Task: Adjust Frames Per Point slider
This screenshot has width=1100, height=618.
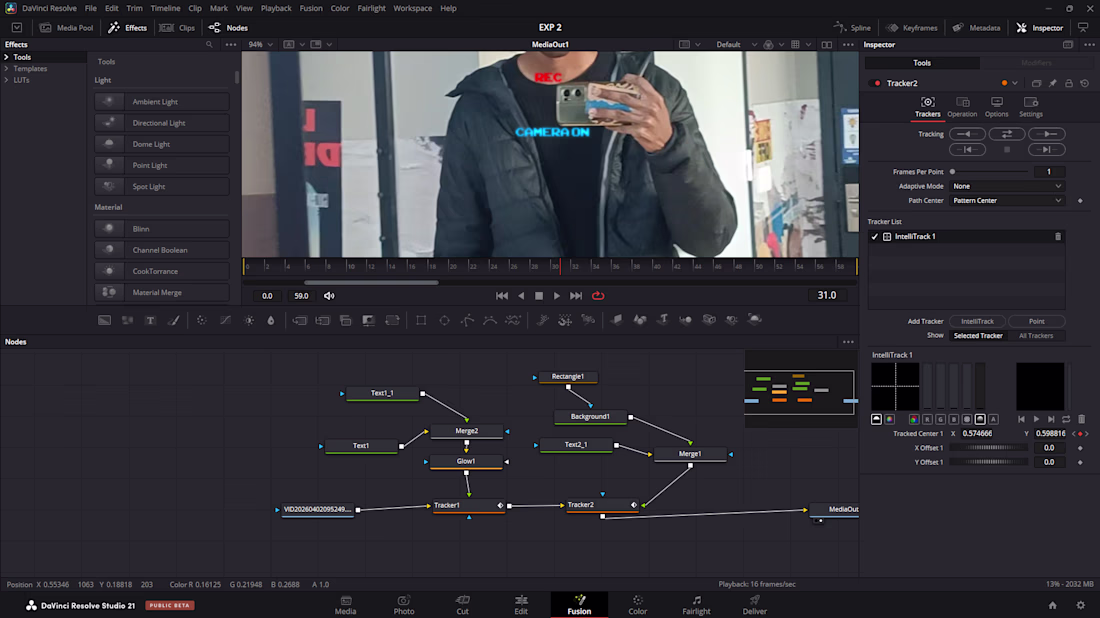Action: point(989,172)
